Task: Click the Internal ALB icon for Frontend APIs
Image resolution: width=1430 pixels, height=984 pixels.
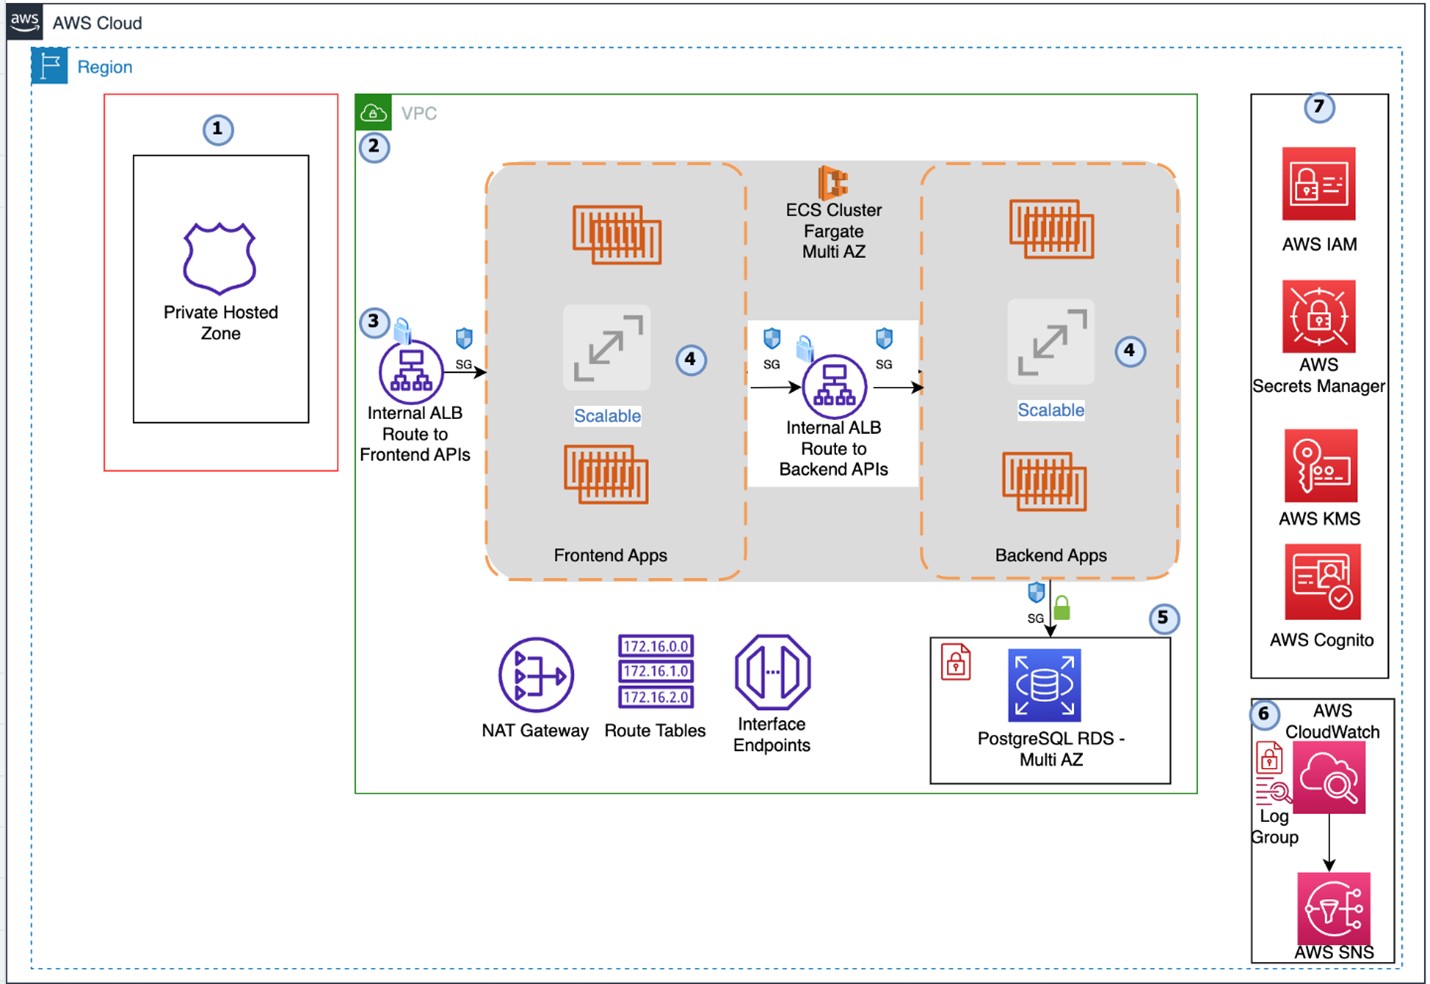Action: [x=411, y=372]
